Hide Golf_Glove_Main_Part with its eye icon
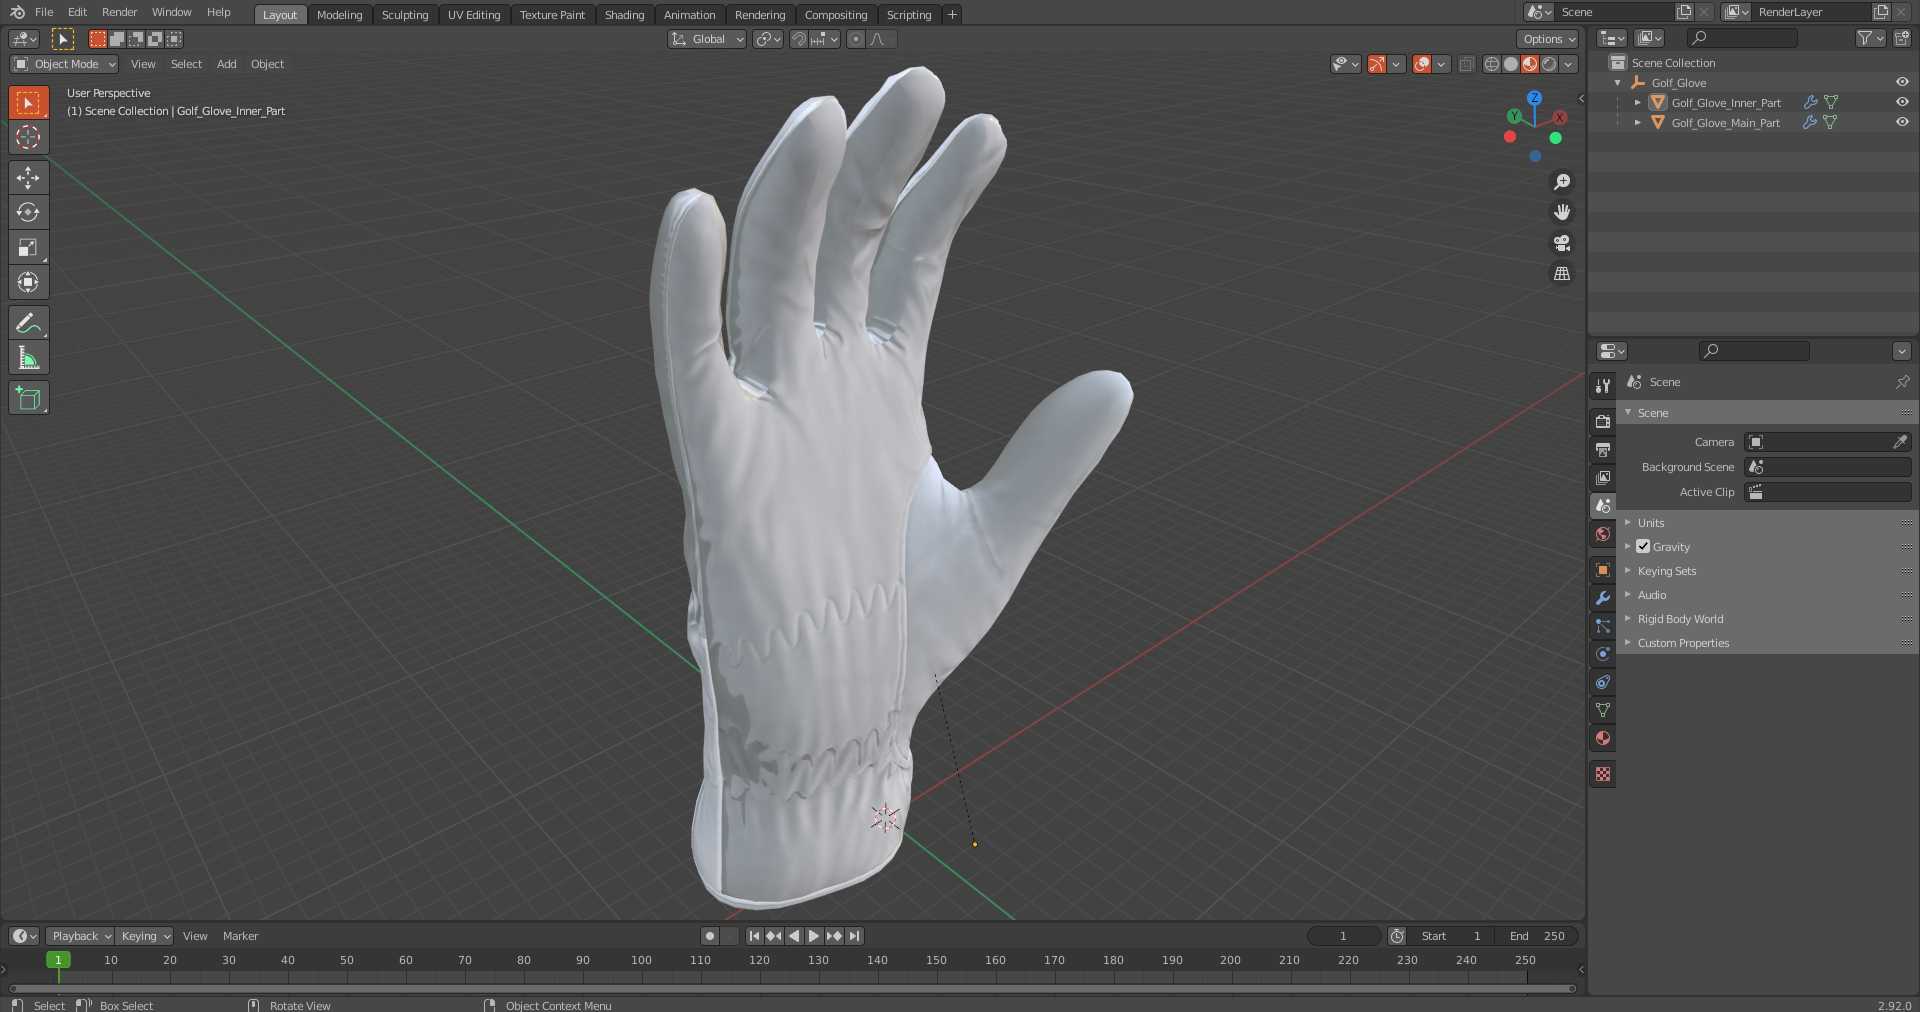1920x1012 pixels. click(1902, 122)
